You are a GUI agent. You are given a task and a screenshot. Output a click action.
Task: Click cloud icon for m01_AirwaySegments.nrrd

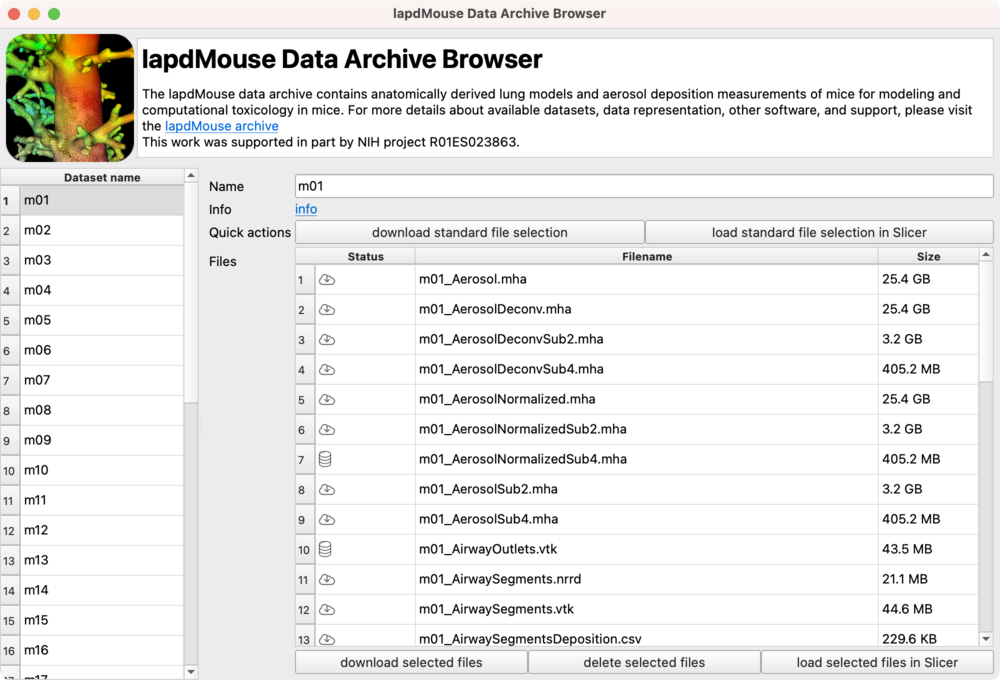(327, 579)
